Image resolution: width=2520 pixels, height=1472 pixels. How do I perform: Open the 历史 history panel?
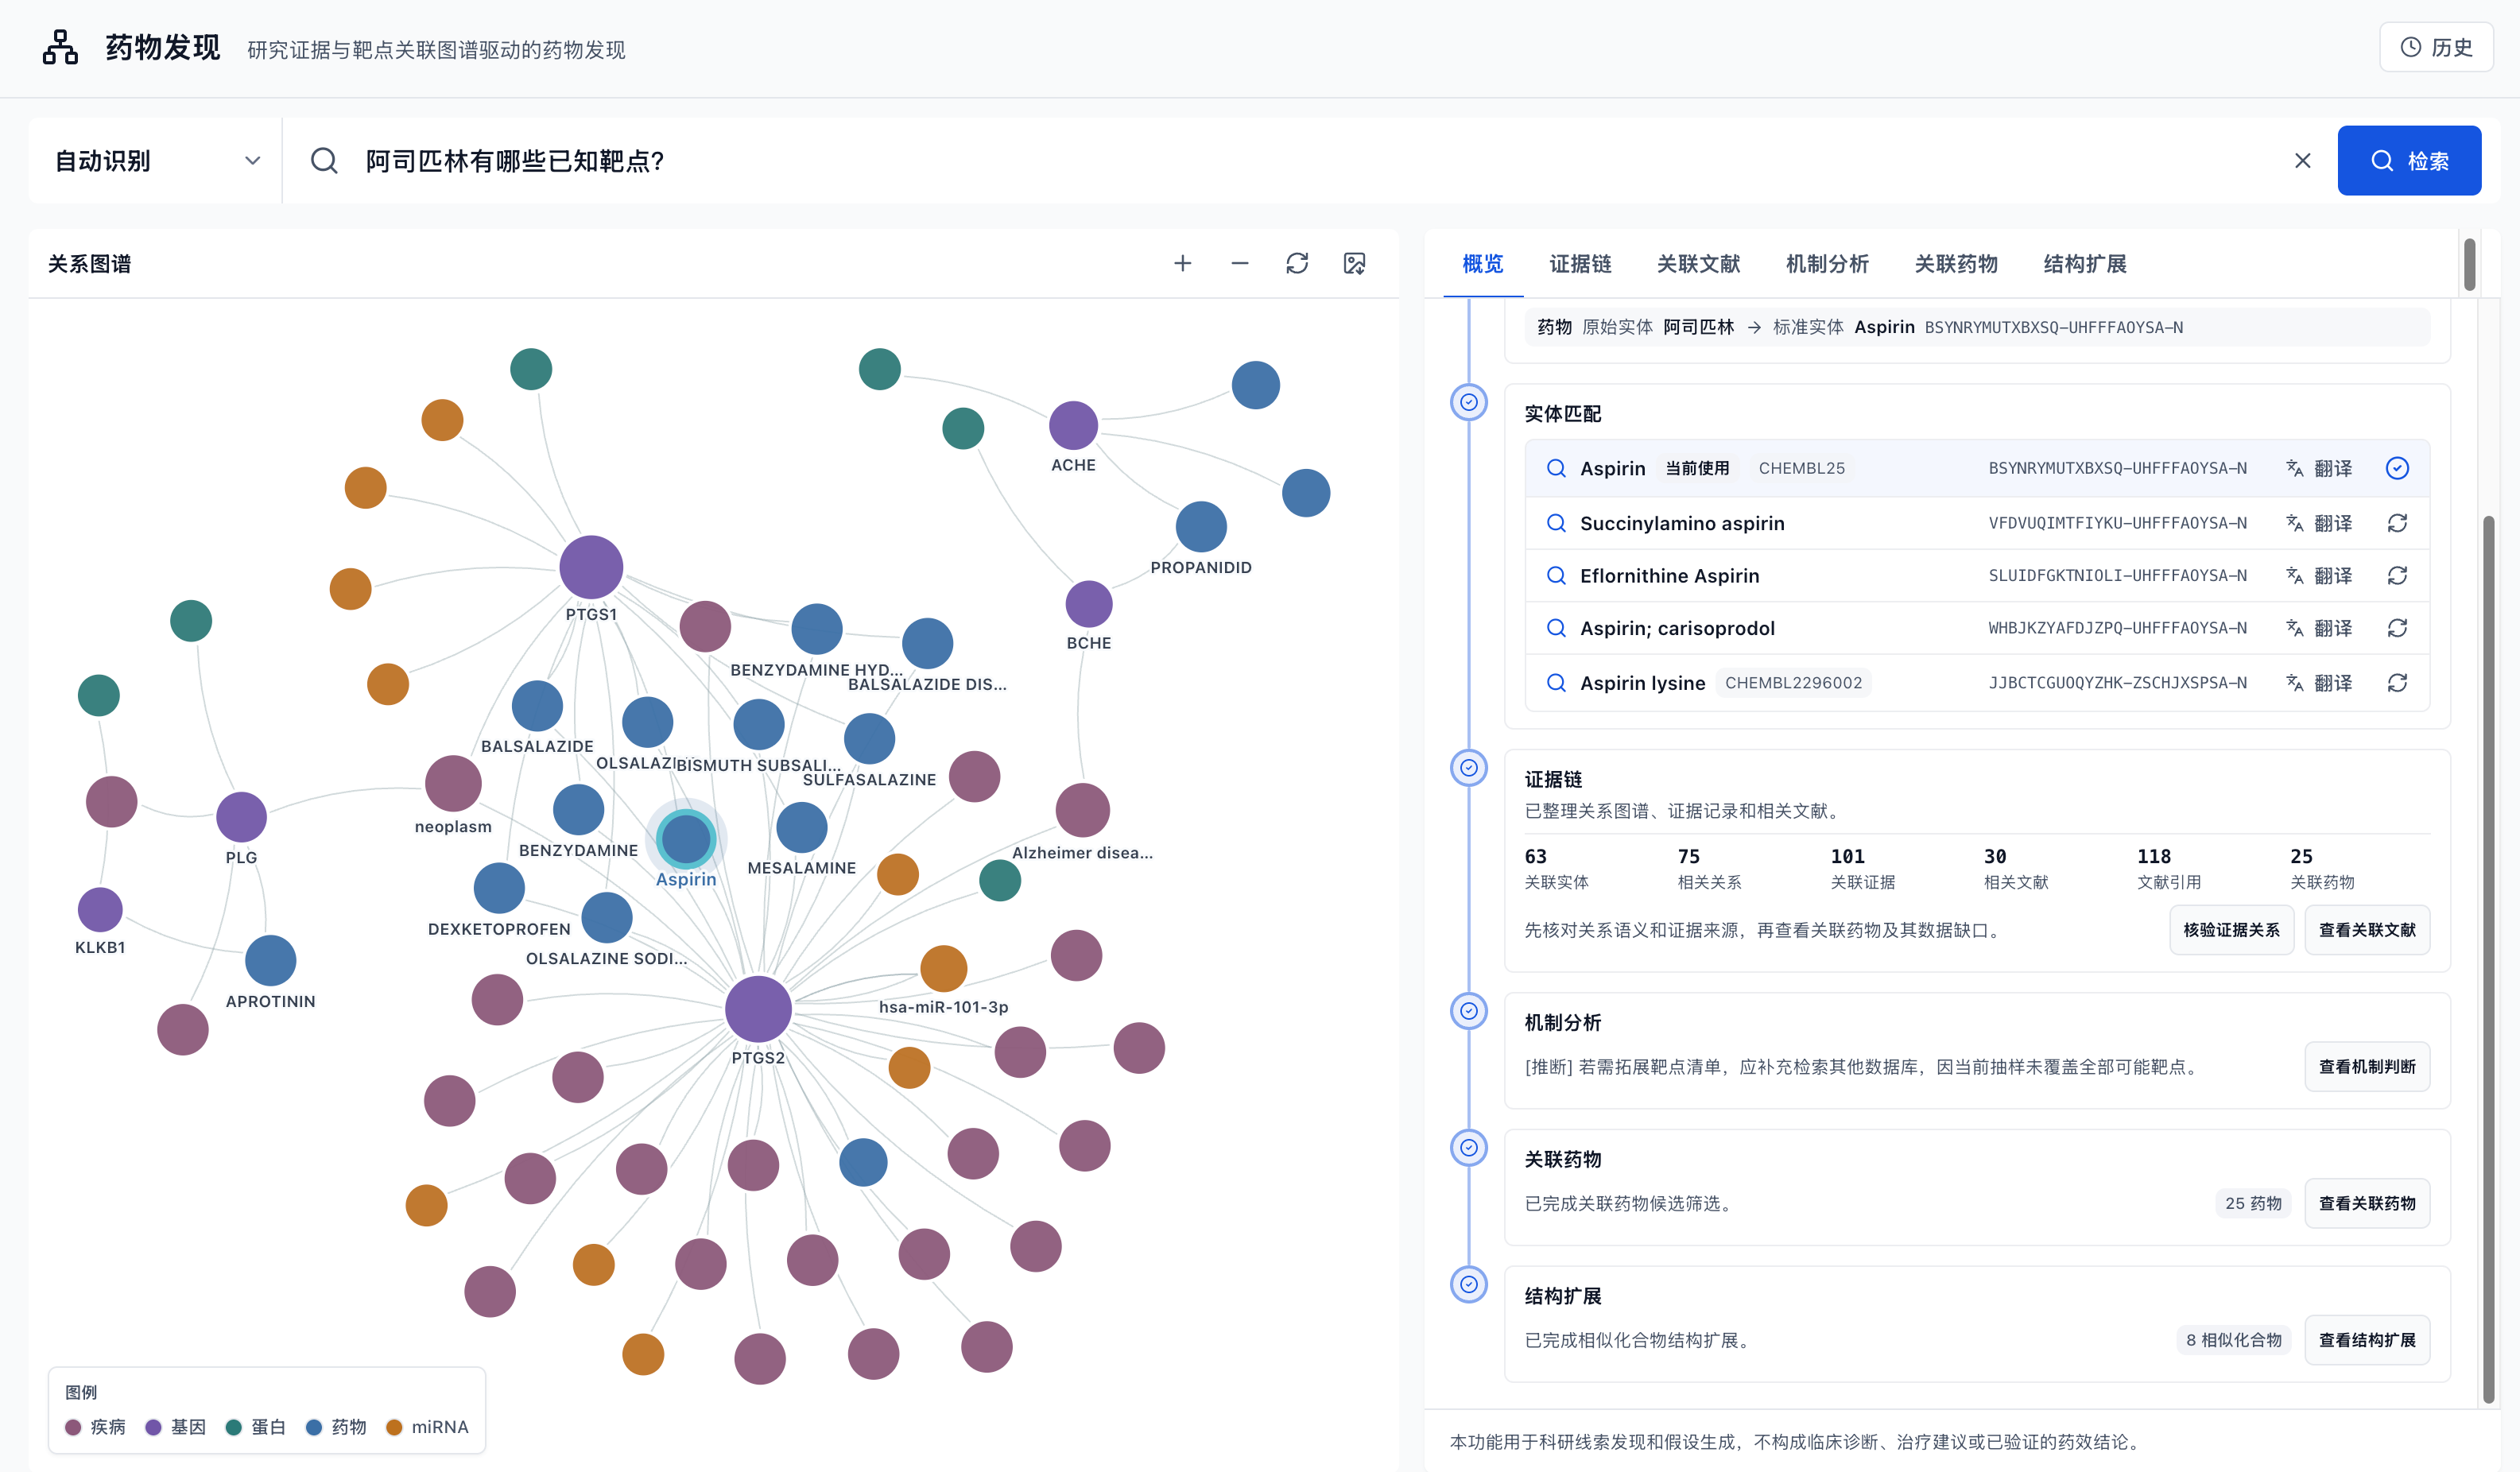(2436, 47)
